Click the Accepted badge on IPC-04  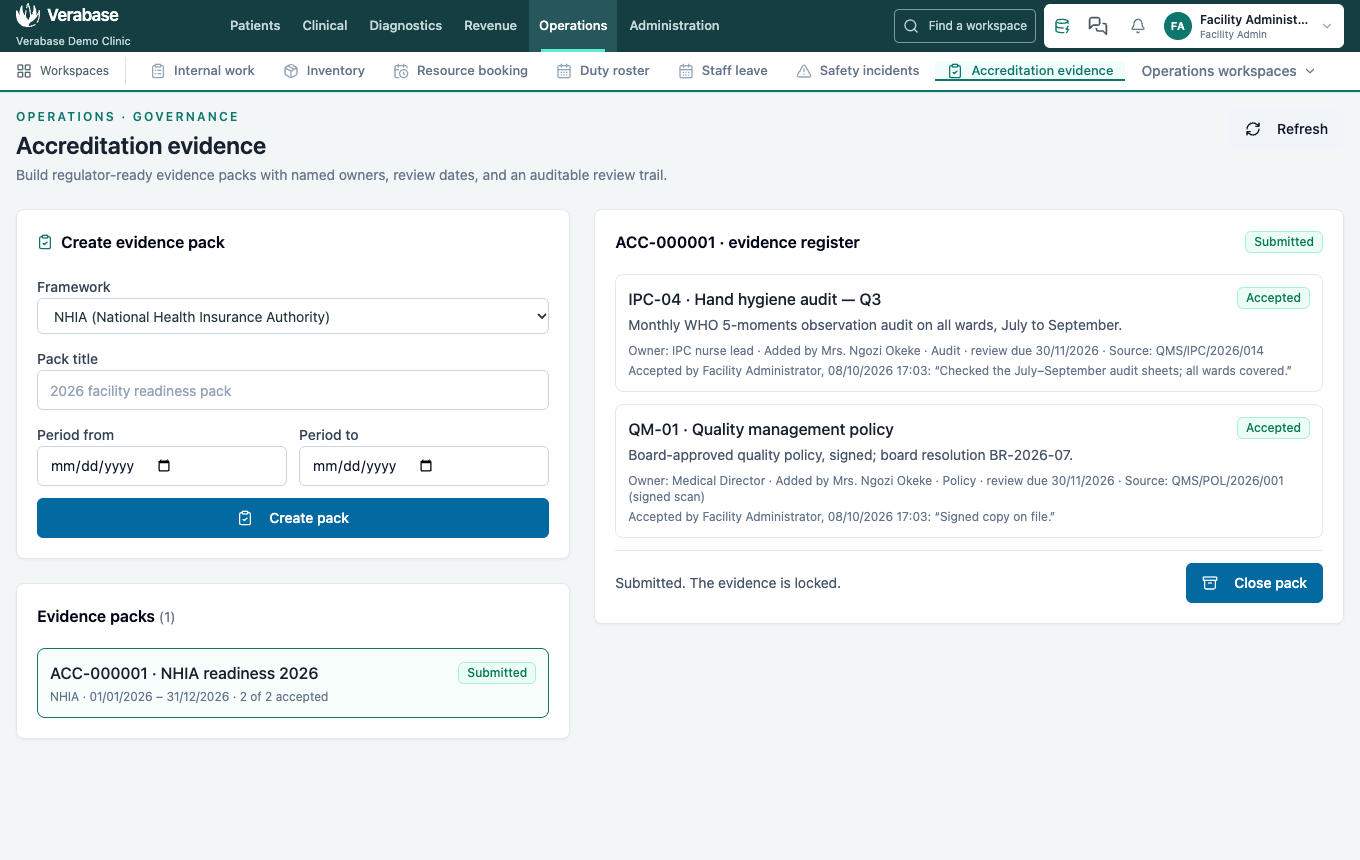(1273, 298)
